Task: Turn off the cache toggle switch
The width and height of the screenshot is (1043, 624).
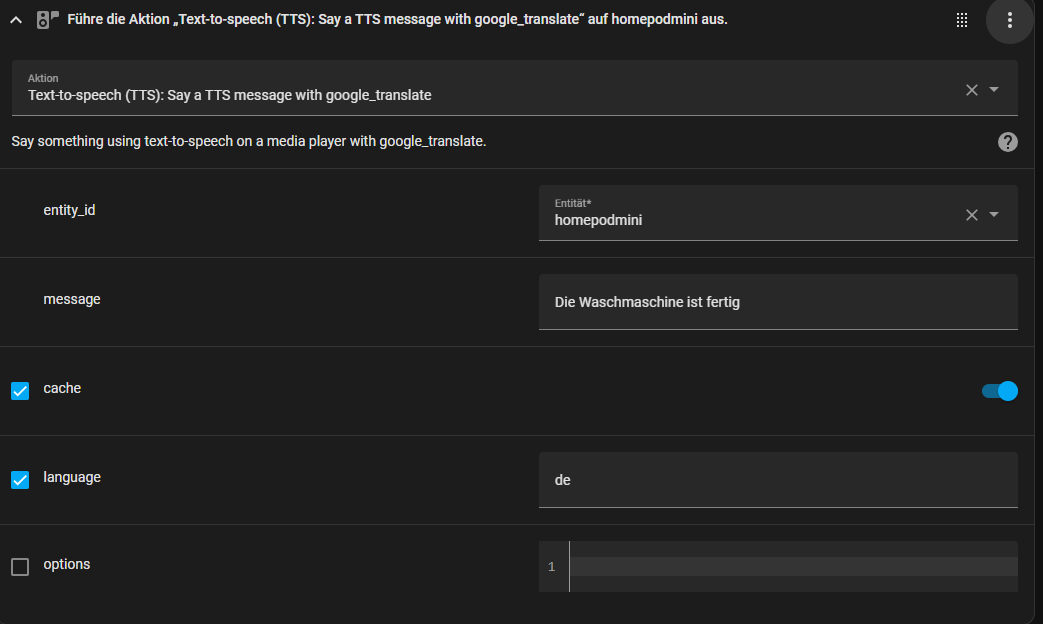Action: (1000, 391)
